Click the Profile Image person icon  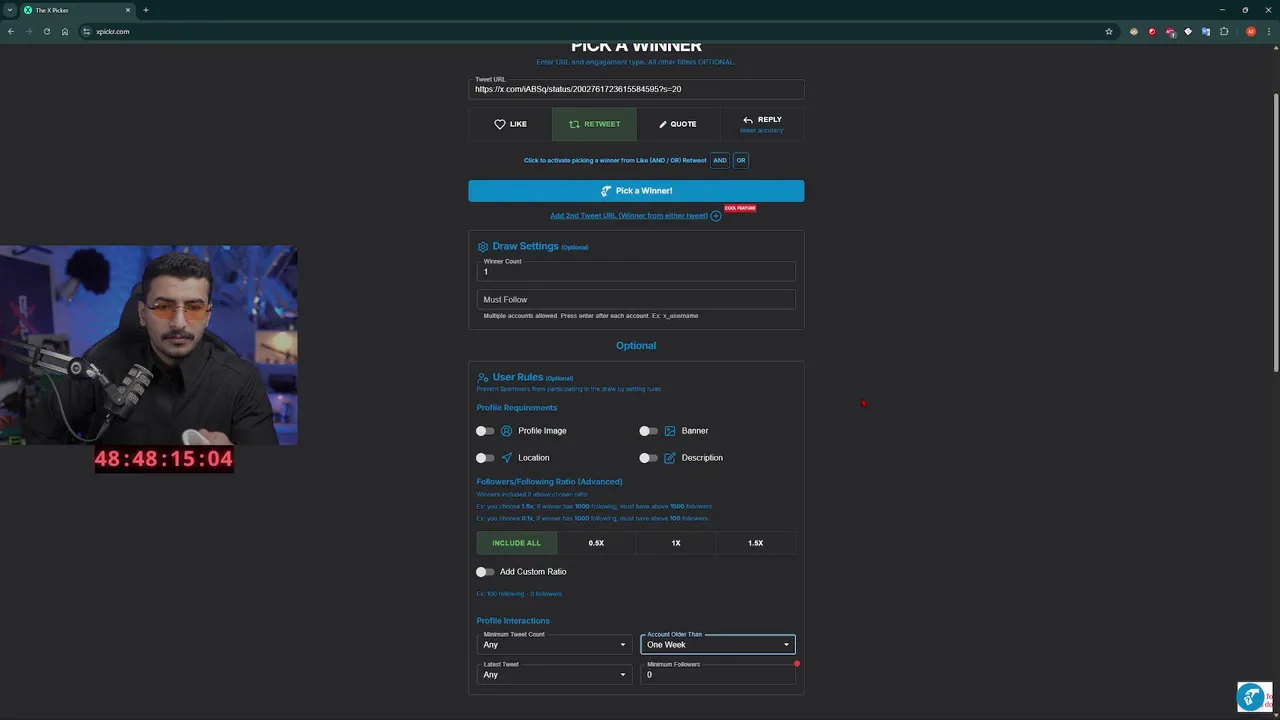pyautogui.click(x=507, y=431)
